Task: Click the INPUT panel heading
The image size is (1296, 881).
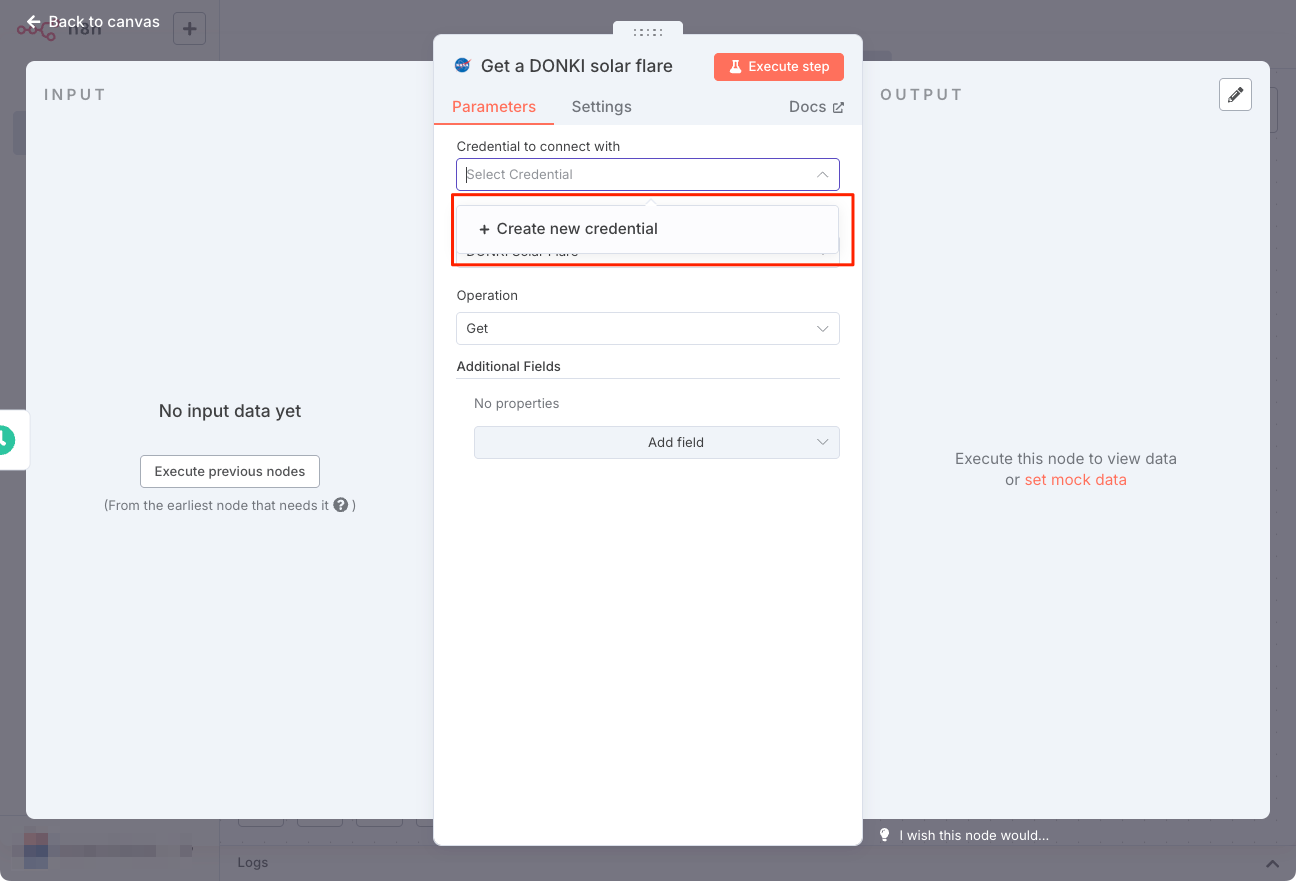Action: tap(75, 95)
